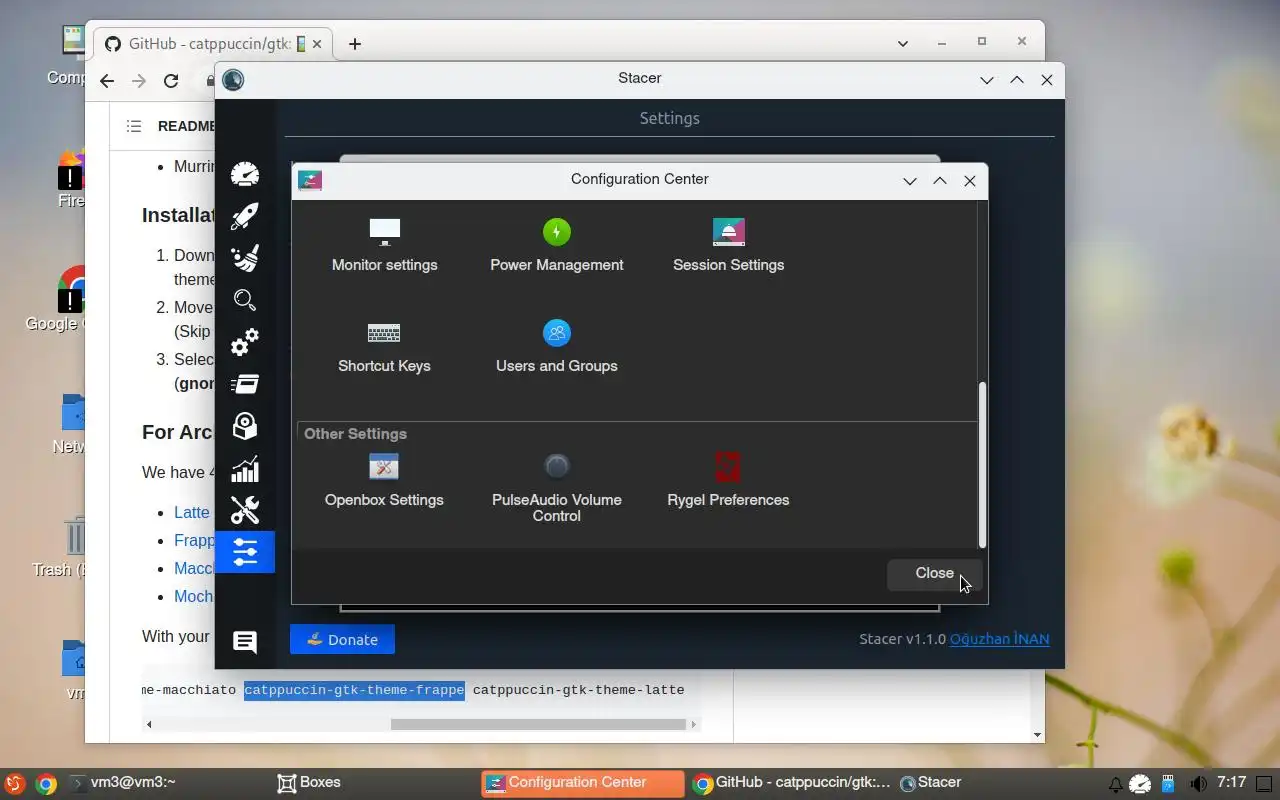Click Chrome page scroll-down arrow
This screenshot has width=1280, height=800.
click(x=1038, y=735)
